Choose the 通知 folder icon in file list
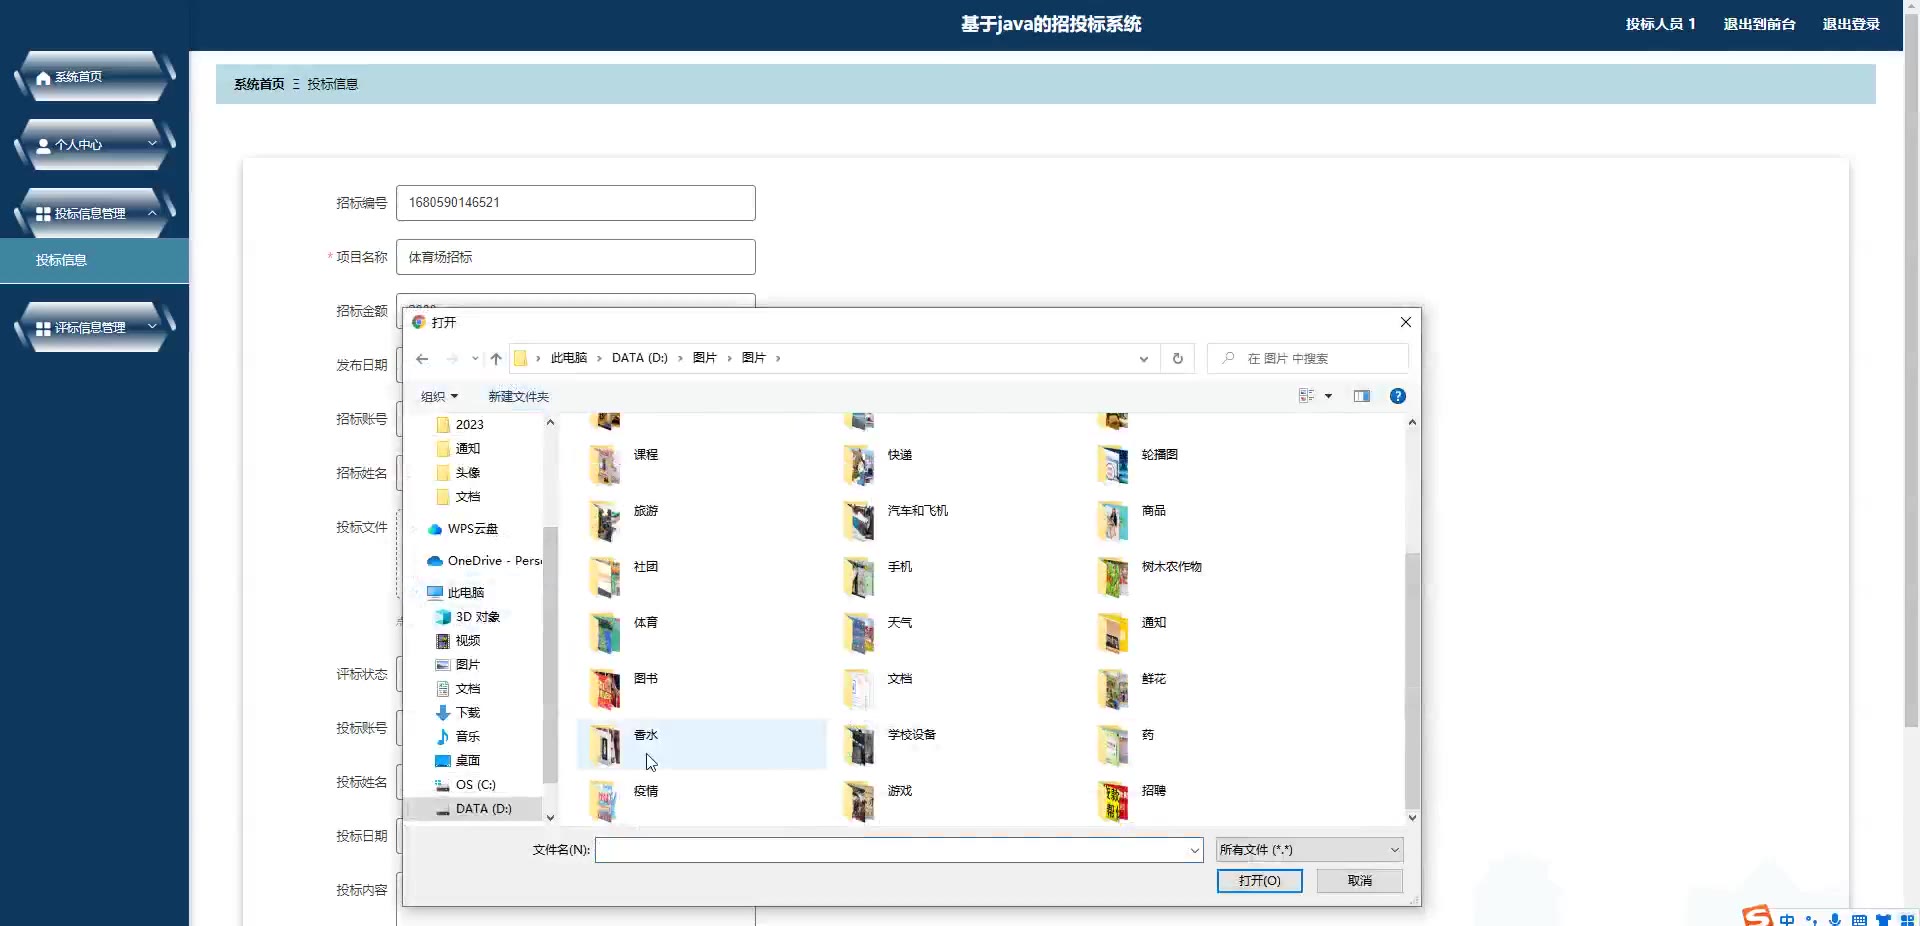Viewport: 1920px width, 926px height. pos(1112,633)
